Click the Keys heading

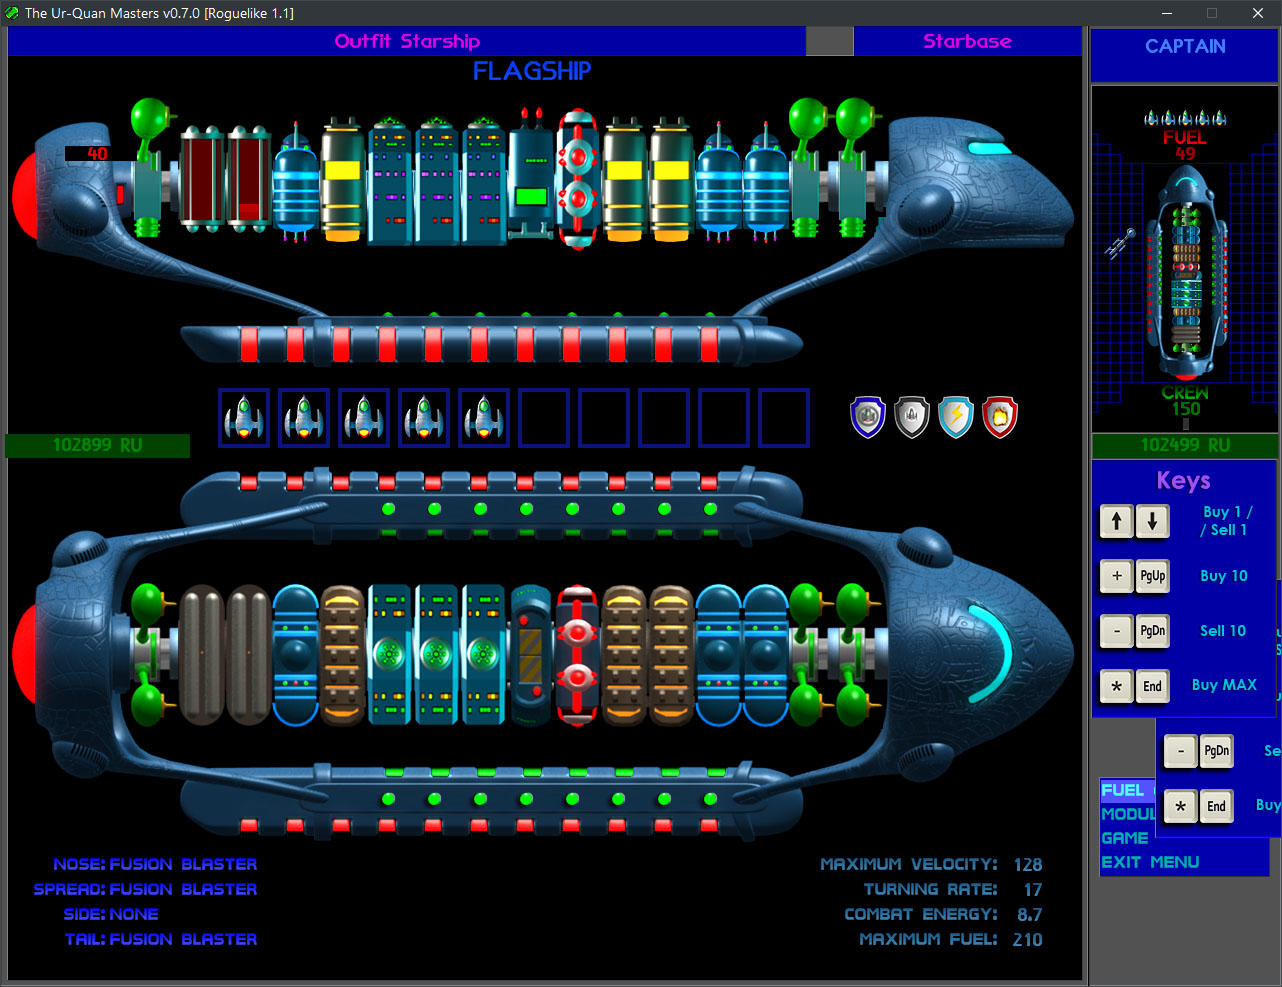[1184, 481]
